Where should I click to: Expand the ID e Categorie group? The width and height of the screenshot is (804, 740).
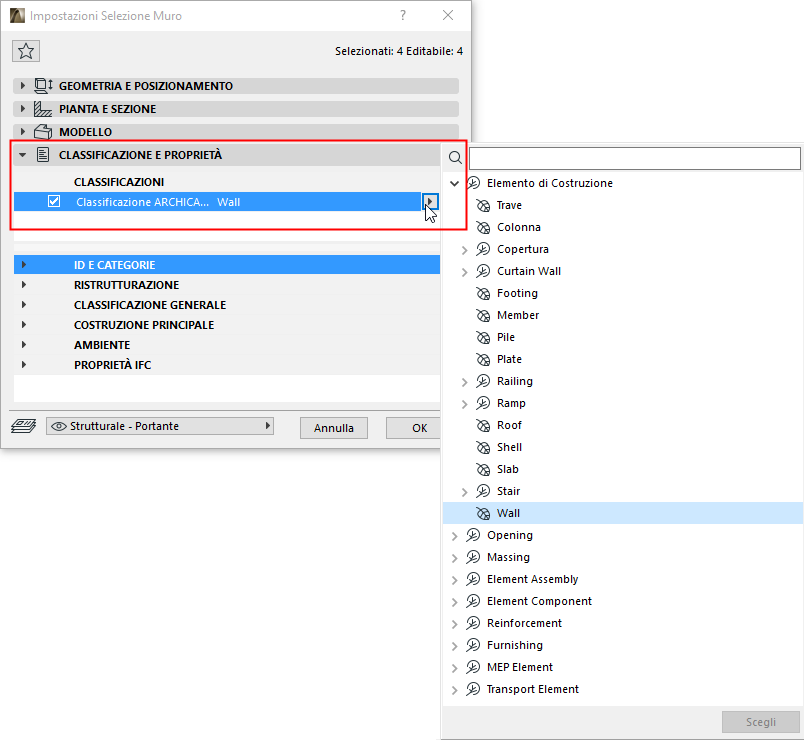tap(24, 265)
